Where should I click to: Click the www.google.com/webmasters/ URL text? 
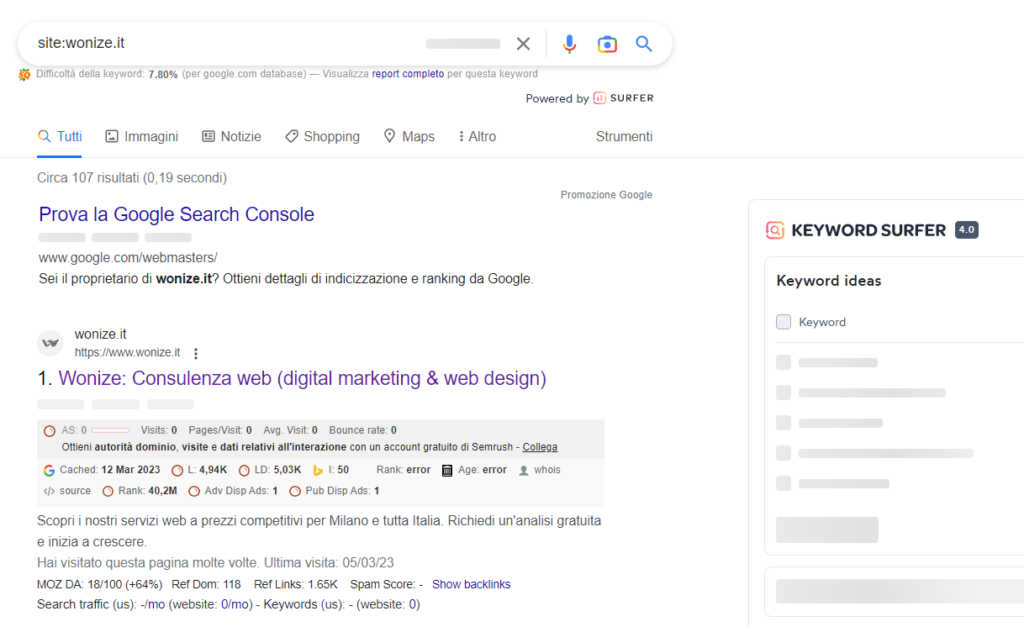click(x=128, y=257)
